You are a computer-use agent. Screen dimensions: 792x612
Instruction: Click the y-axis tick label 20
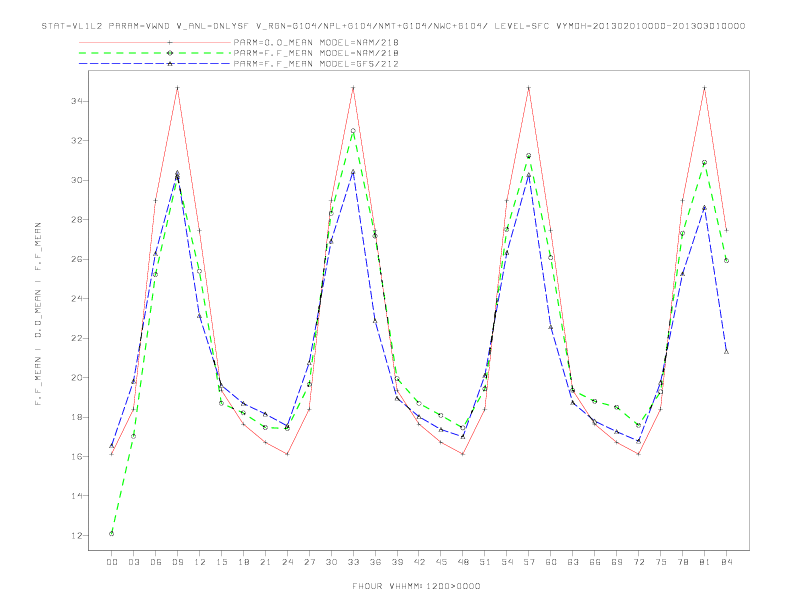tap(77, 378)
